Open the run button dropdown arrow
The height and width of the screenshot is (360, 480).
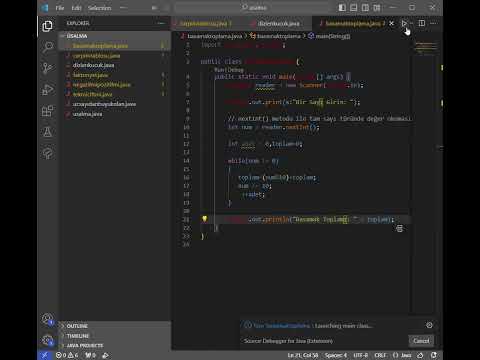coord(412,23)
